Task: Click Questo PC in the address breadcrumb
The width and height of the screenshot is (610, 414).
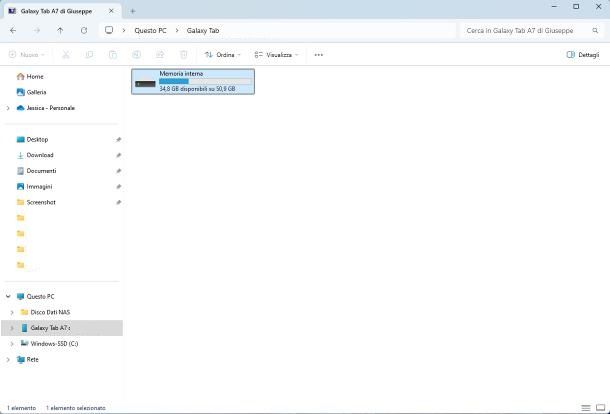Action: click(151, 30)
